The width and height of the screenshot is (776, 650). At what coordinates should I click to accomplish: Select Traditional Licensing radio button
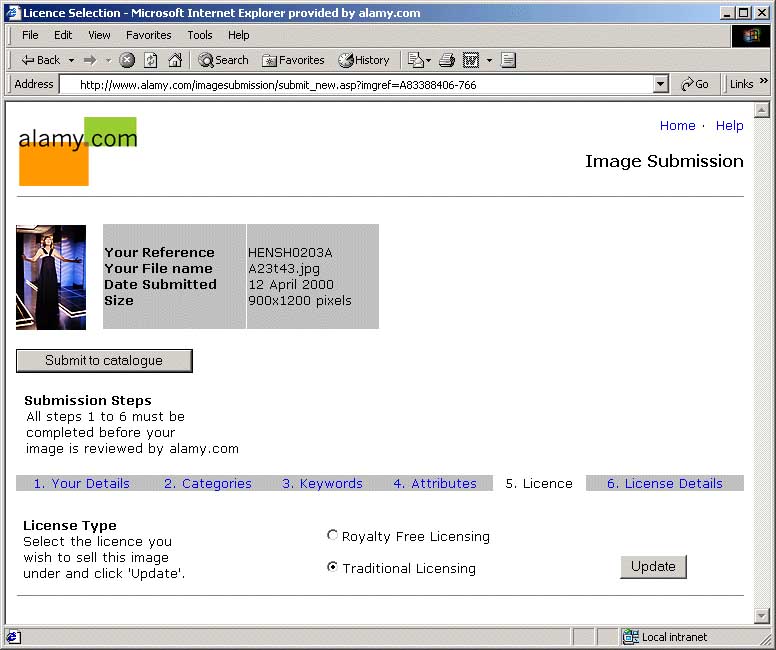pyautogui.click(x=333, y=567)
